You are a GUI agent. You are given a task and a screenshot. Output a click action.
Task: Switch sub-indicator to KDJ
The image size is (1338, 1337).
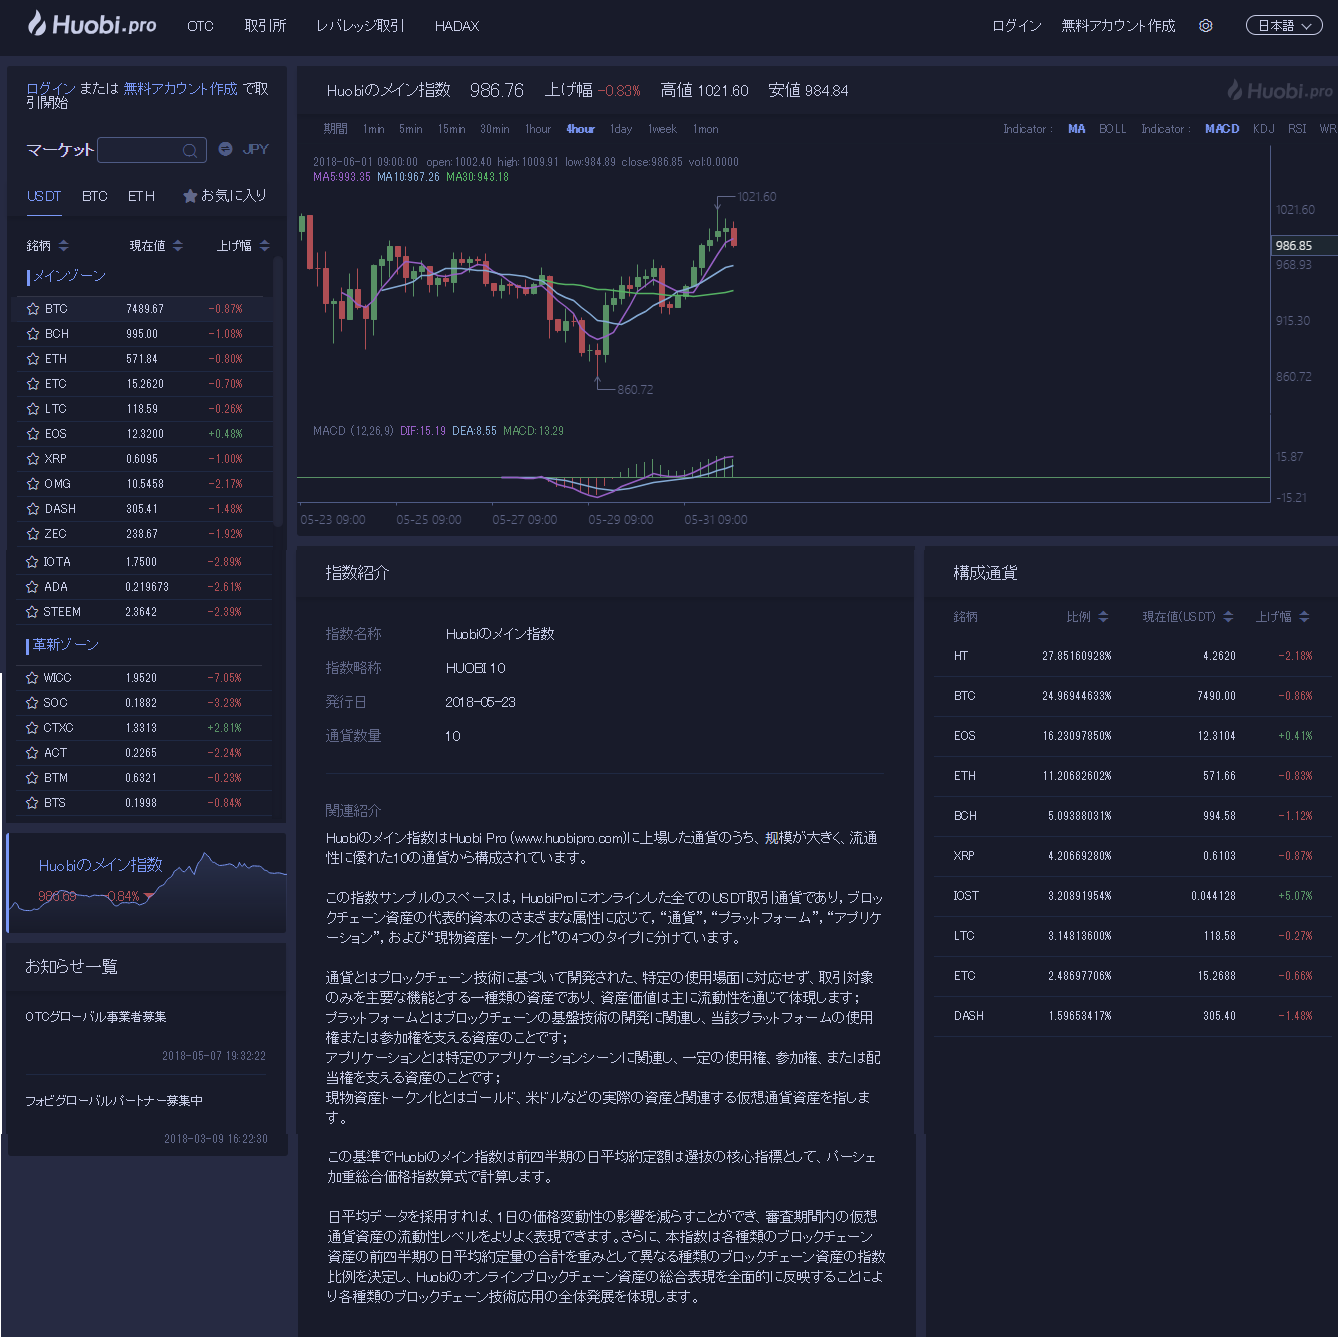click(1263, 129)
